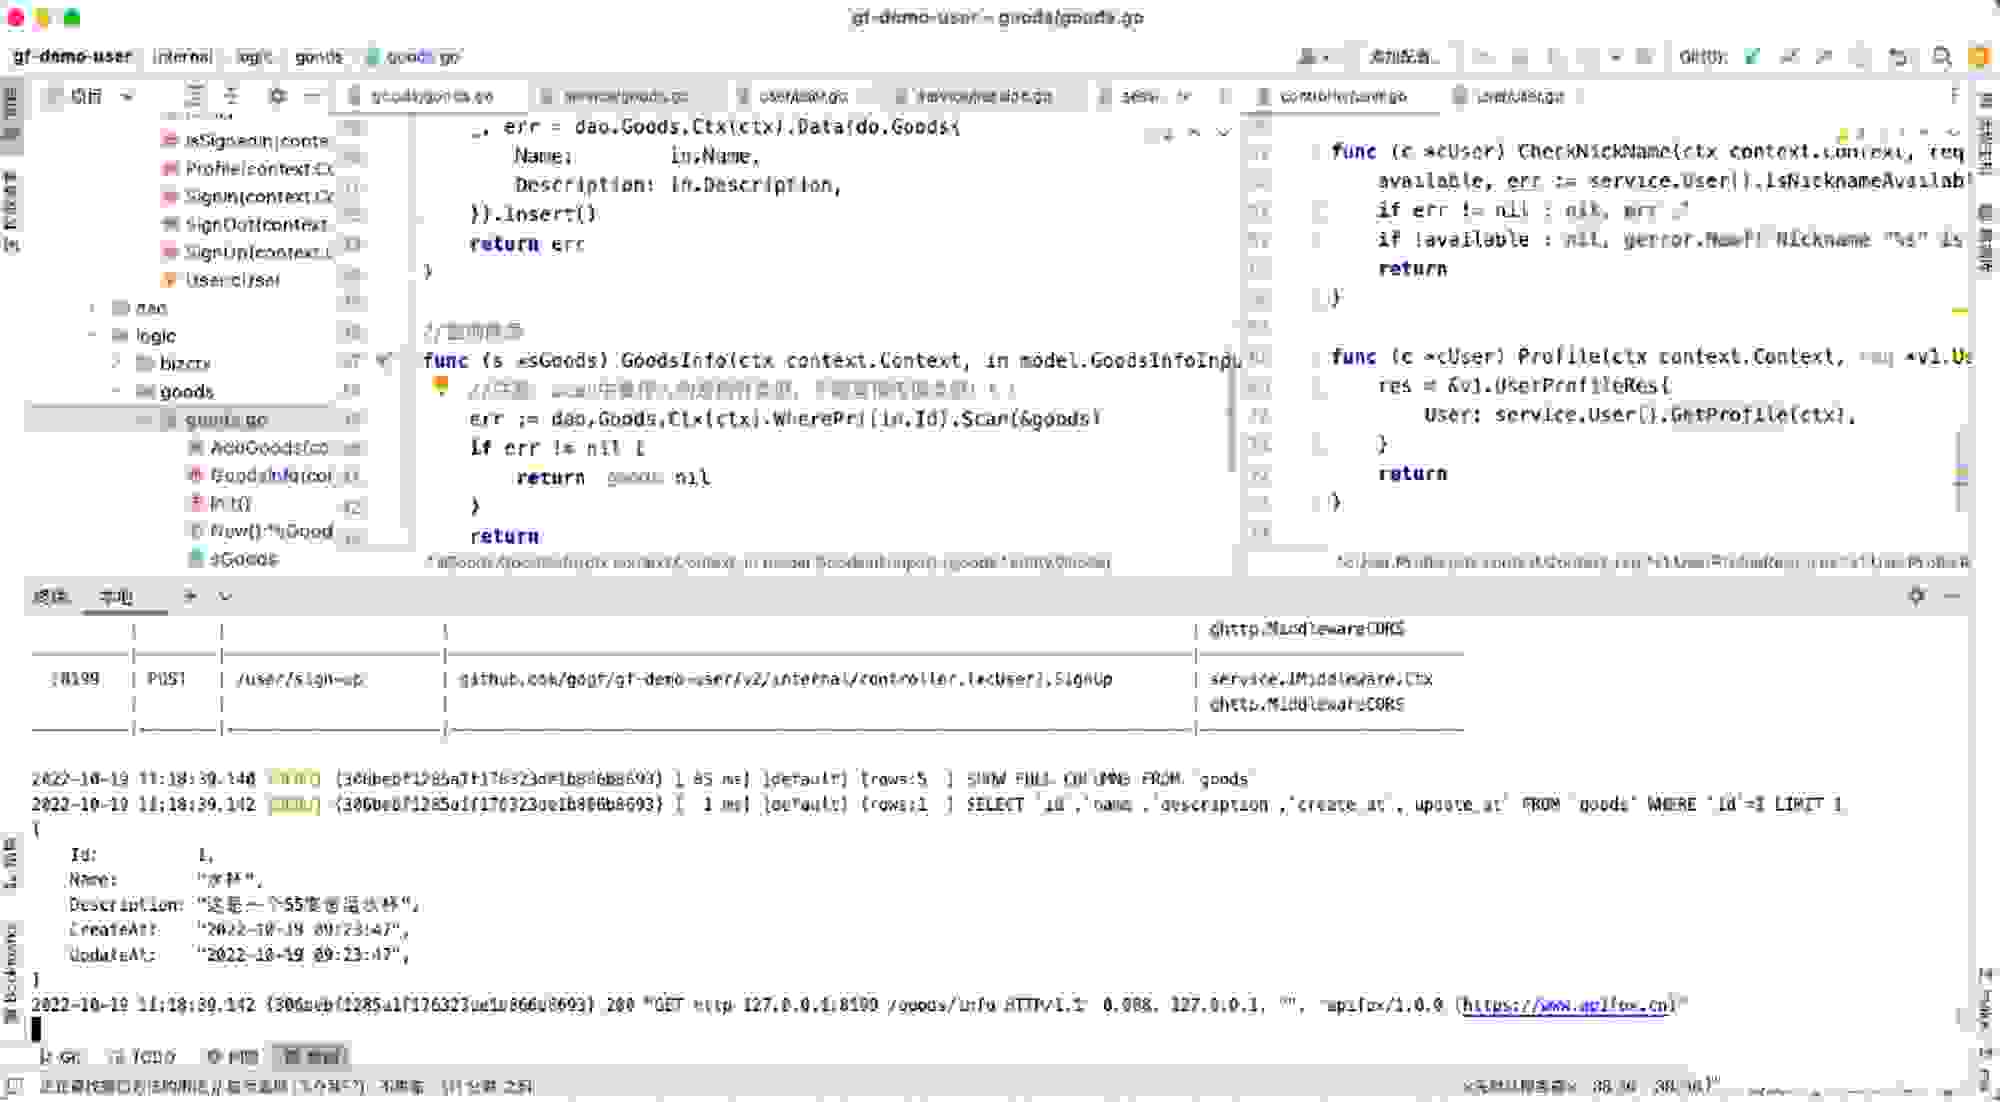
Task: Click the 'logic' breadcrumb segment
Action: click(254, 57)
